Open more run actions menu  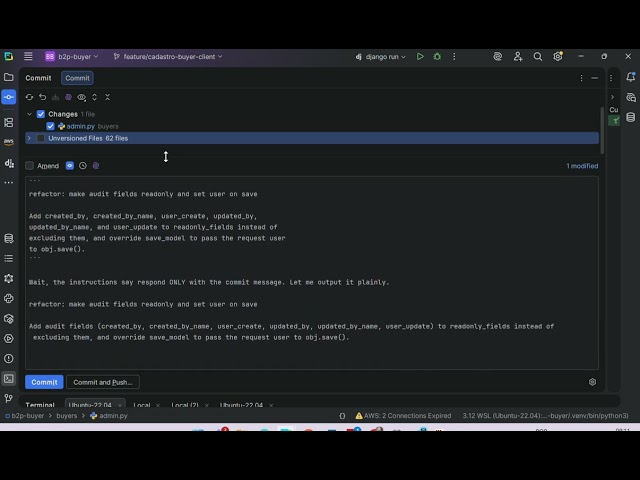pyautogui.click(x=454, y=56)
